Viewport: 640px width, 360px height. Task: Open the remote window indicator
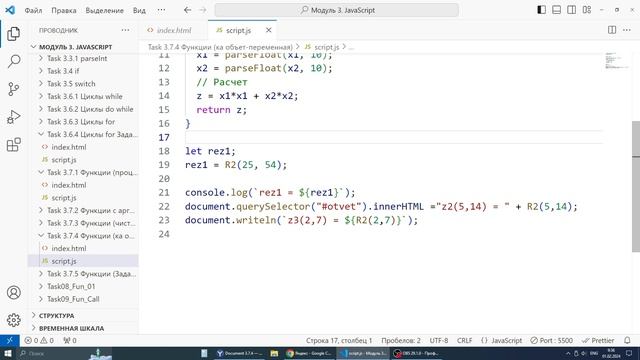(10, 340)
